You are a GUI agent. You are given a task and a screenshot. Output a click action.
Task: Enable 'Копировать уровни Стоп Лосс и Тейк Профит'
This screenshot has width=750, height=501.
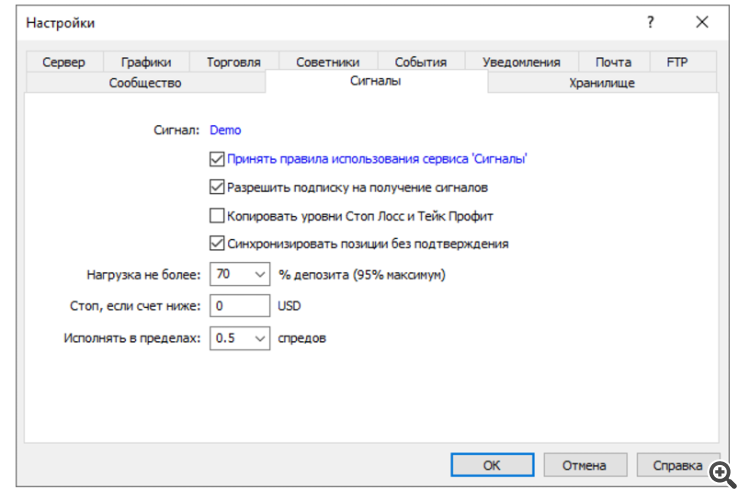217,215
